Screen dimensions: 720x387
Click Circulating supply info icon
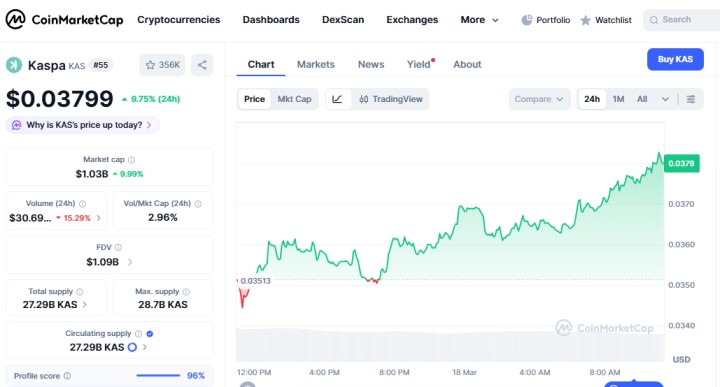138,334
